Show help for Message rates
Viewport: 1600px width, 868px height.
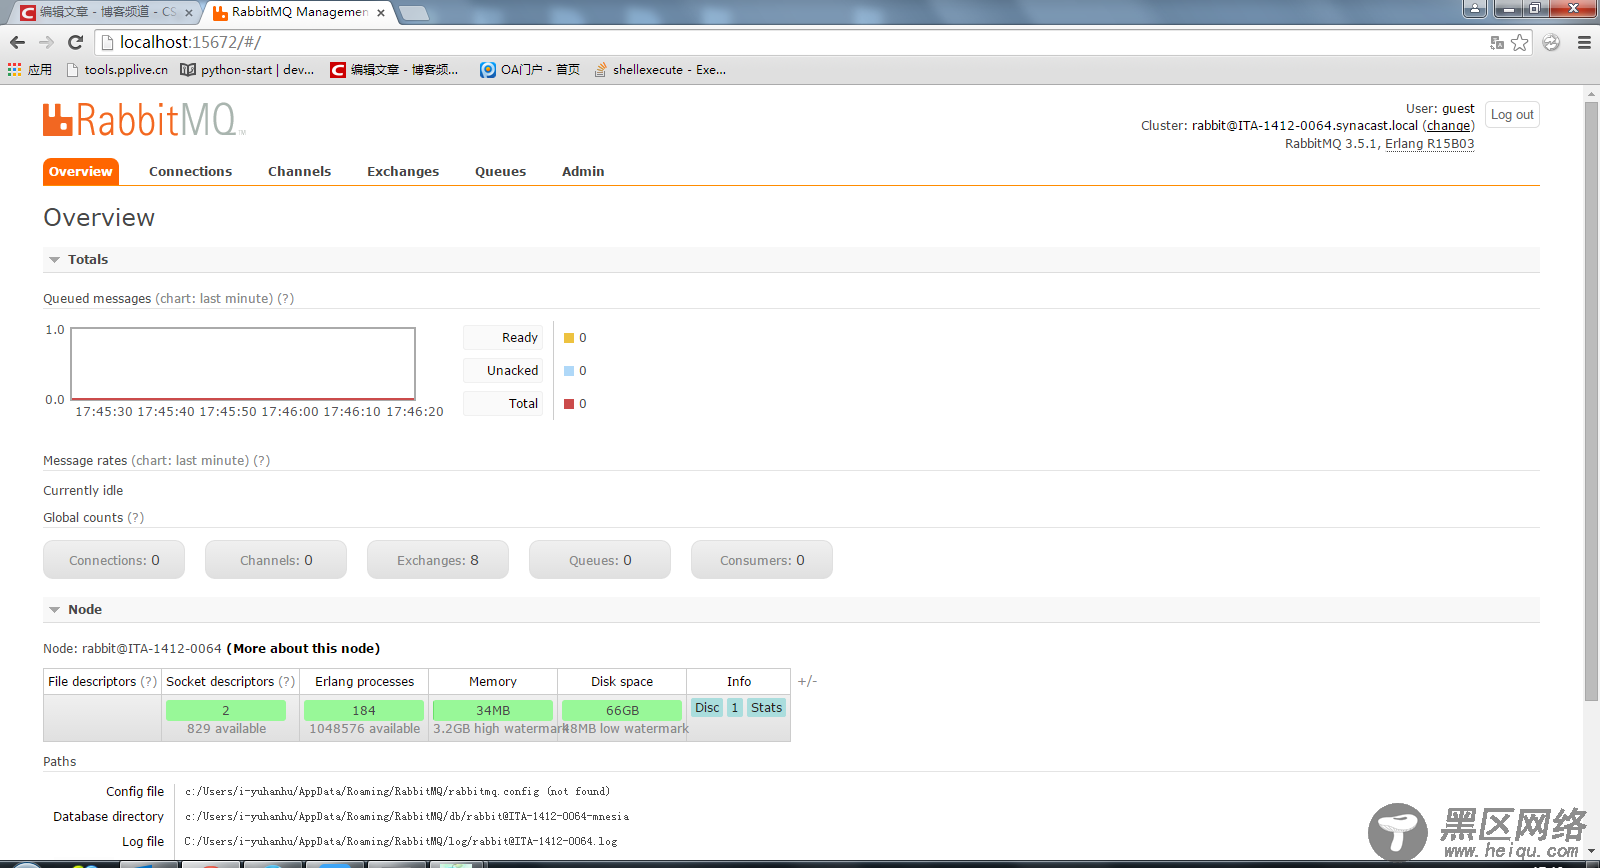pyautogui.click(x=262, y=460)
